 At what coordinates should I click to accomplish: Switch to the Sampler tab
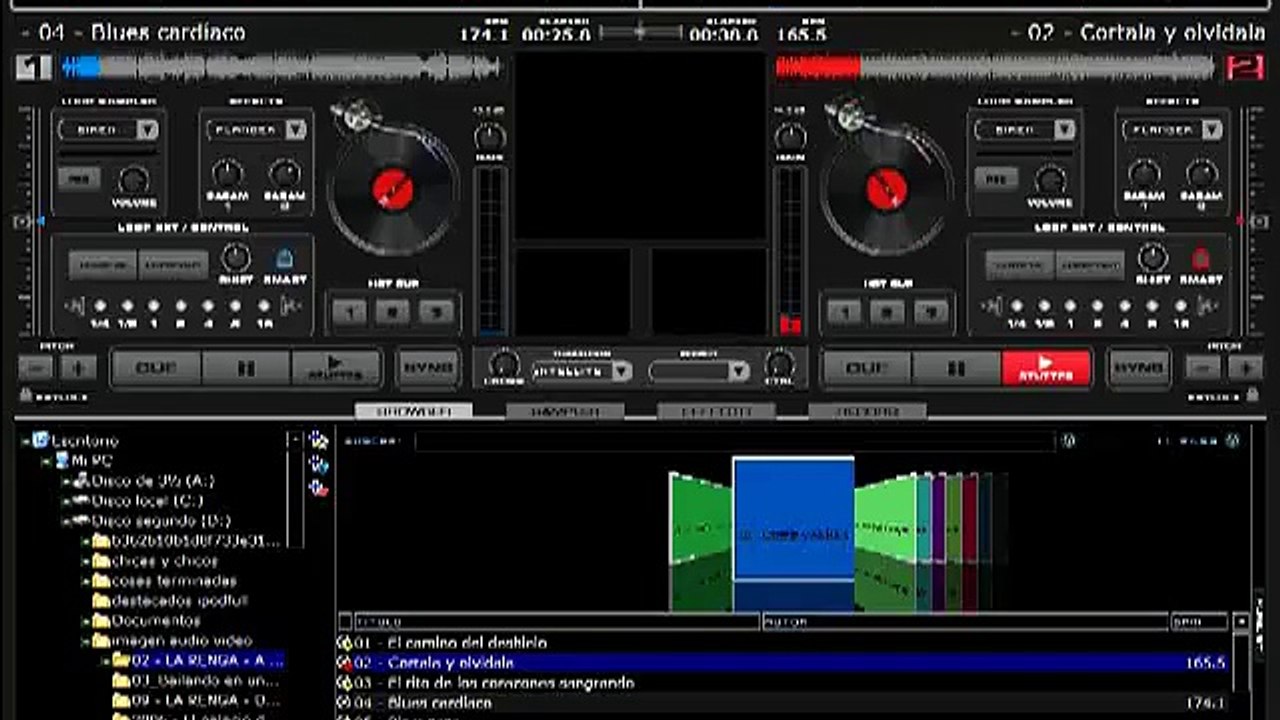point(565,411)
